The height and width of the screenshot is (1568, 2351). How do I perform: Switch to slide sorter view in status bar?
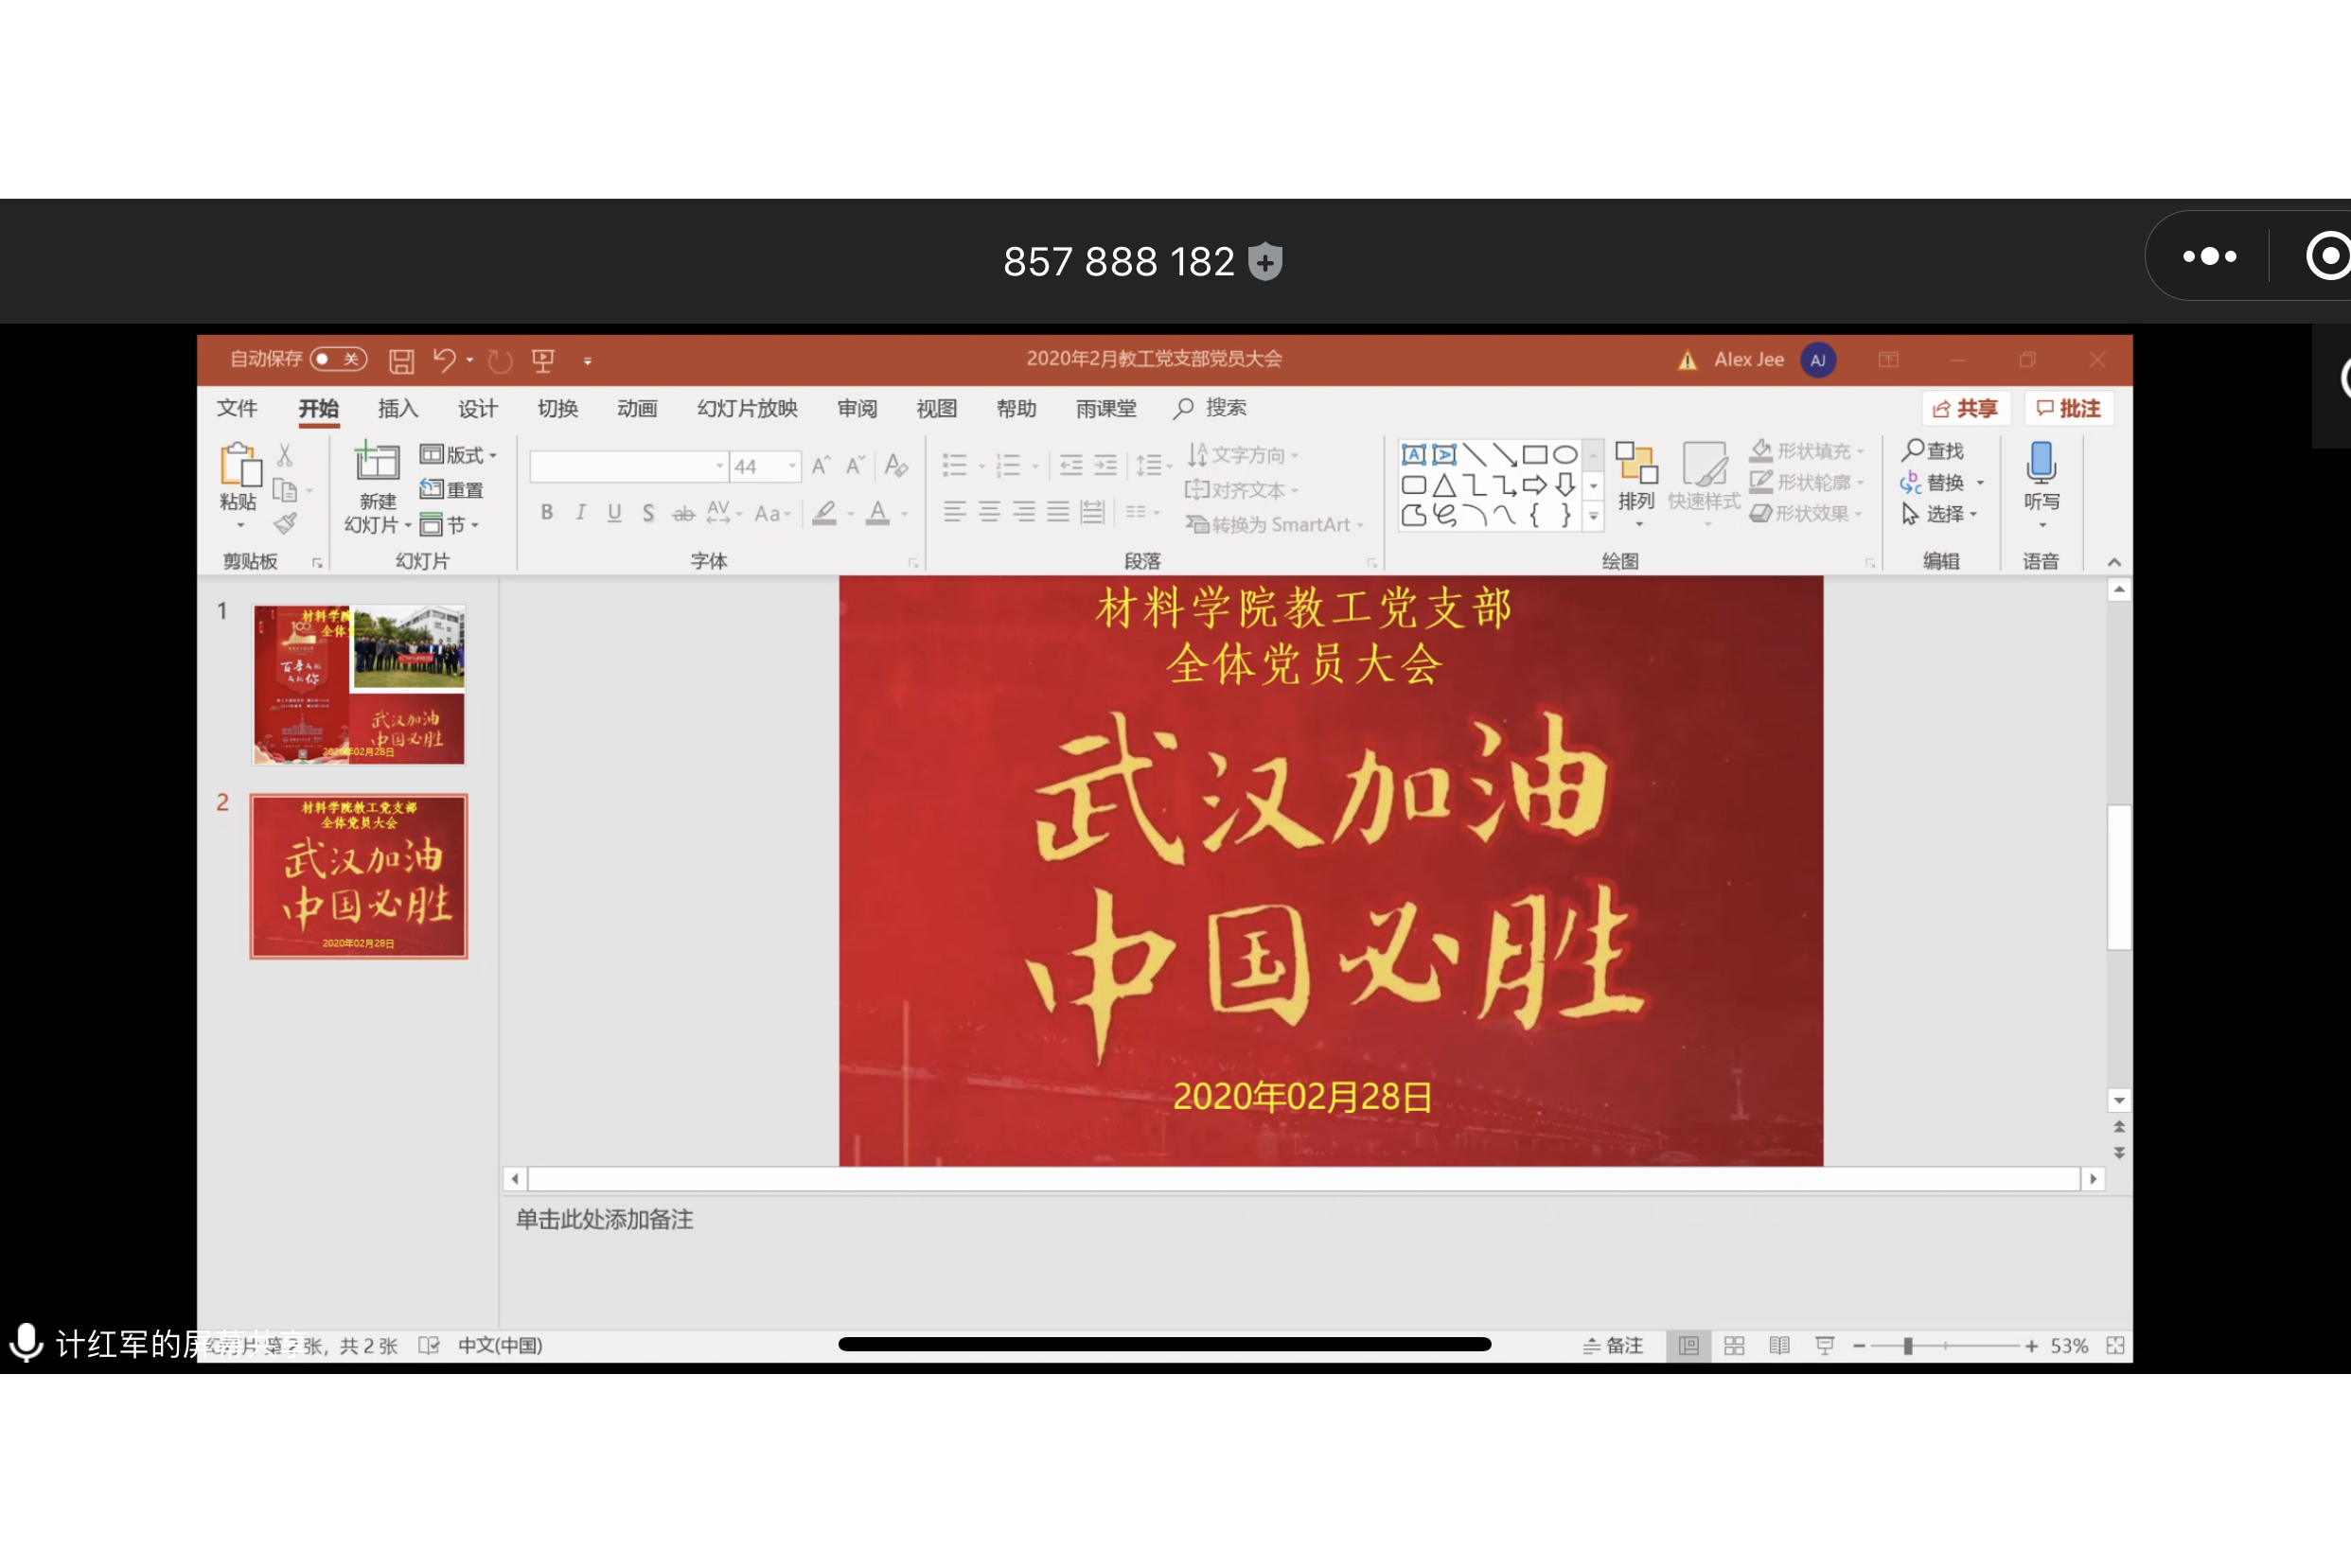(x=1734, y=1345)
